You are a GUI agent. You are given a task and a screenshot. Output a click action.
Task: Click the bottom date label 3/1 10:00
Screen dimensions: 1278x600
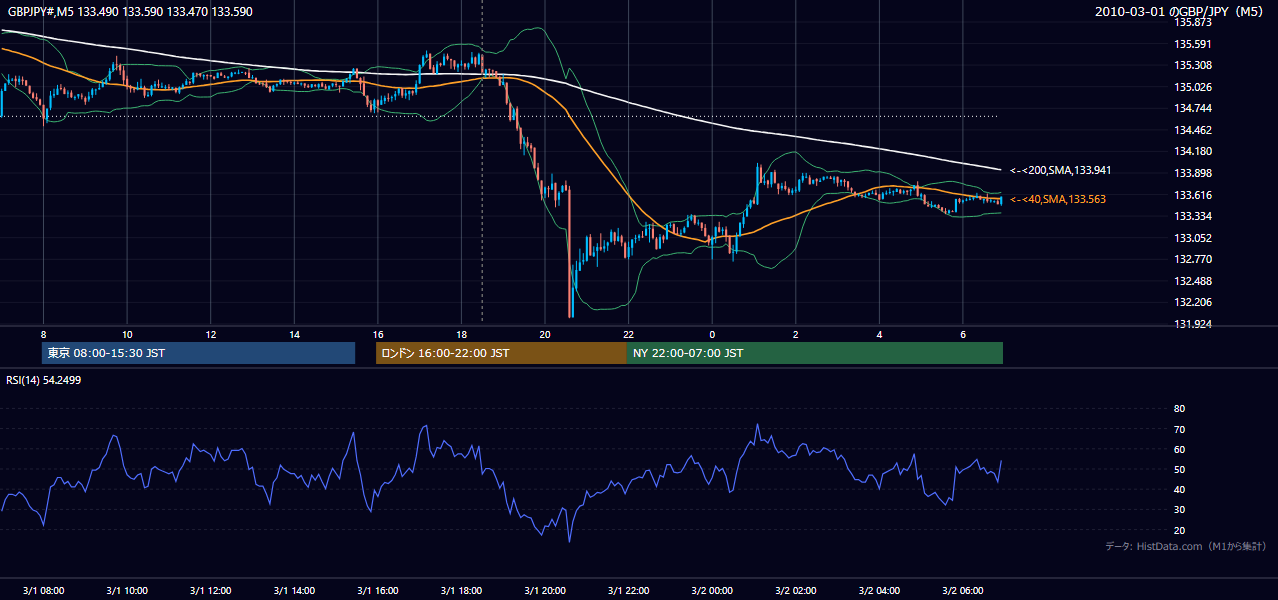coord(127,590)
